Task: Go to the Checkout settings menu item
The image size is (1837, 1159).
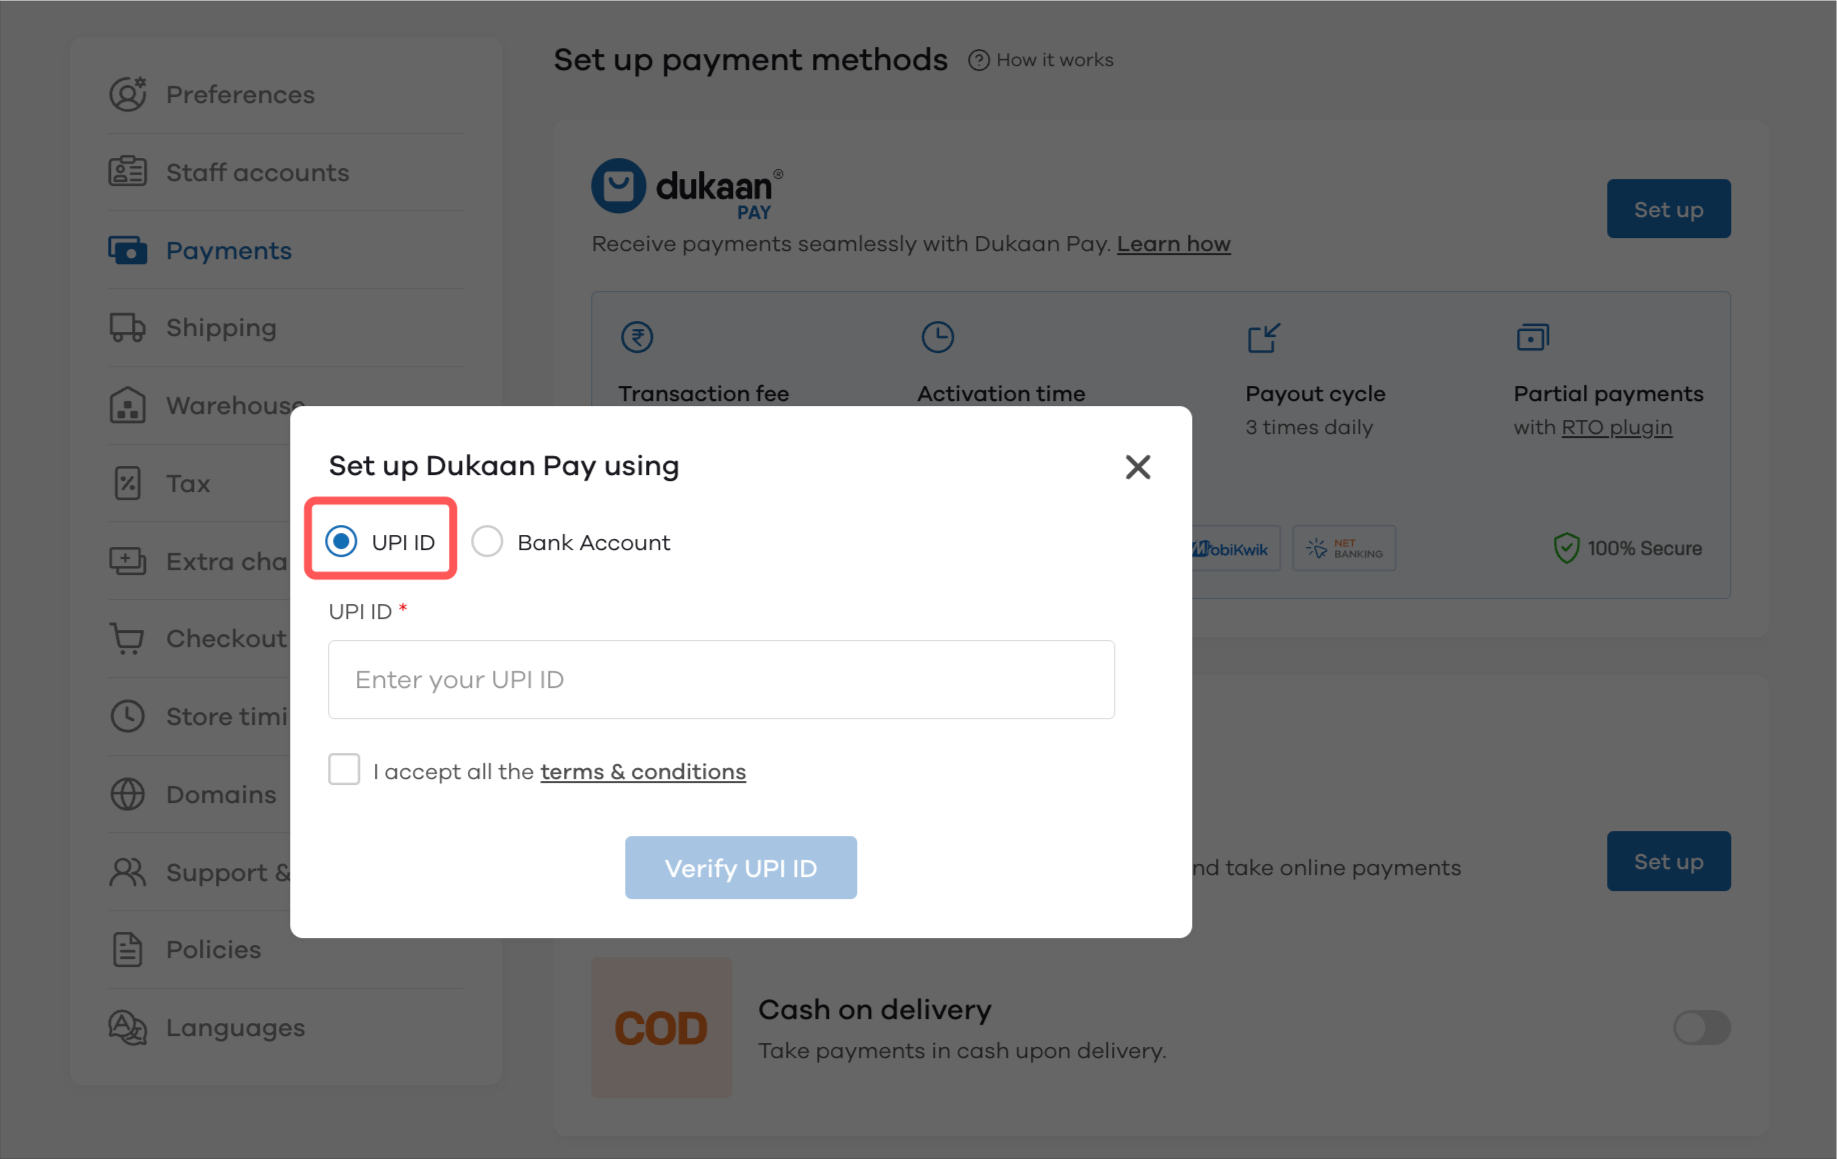Action: 226,638
